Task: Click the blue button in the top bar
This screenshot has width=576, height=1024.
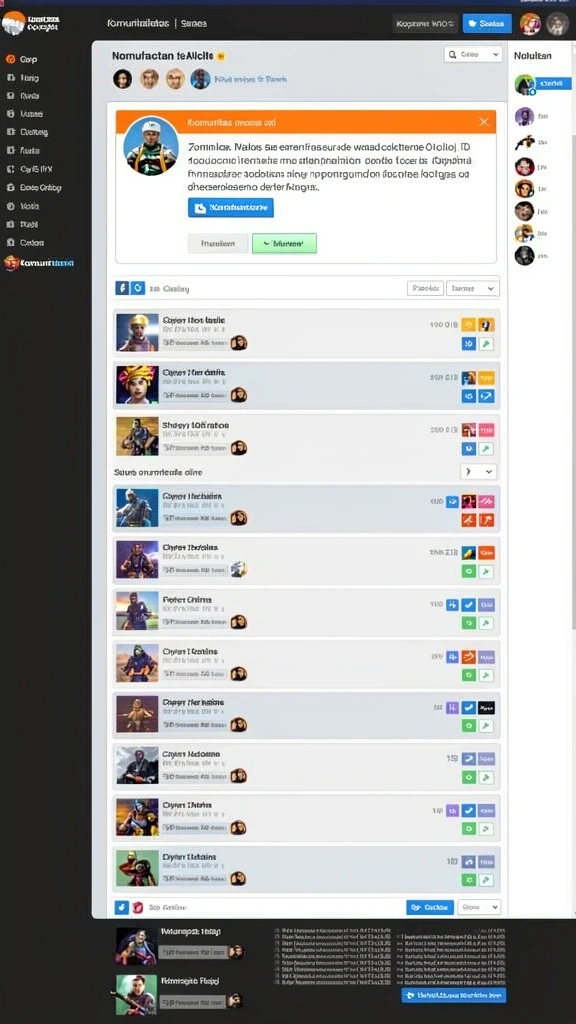Action: click(x=487, y=24)
